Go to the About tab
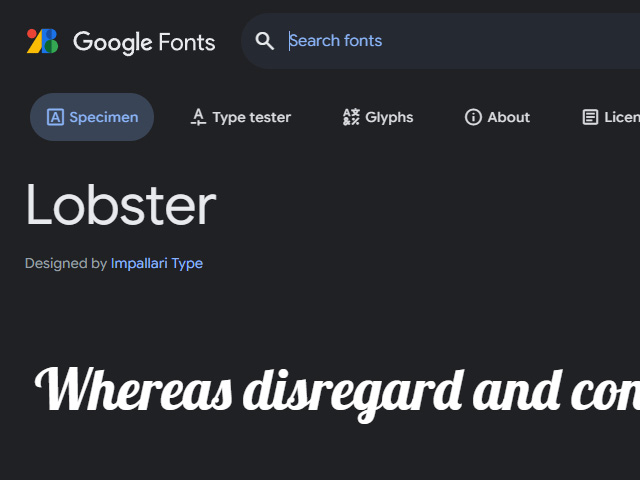Screen dimensions: 640x480 (508, 117)
